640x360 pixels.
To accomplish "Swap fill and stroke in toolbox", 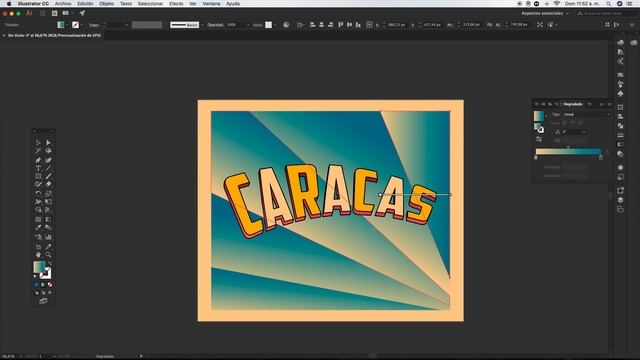I will 50,264.
